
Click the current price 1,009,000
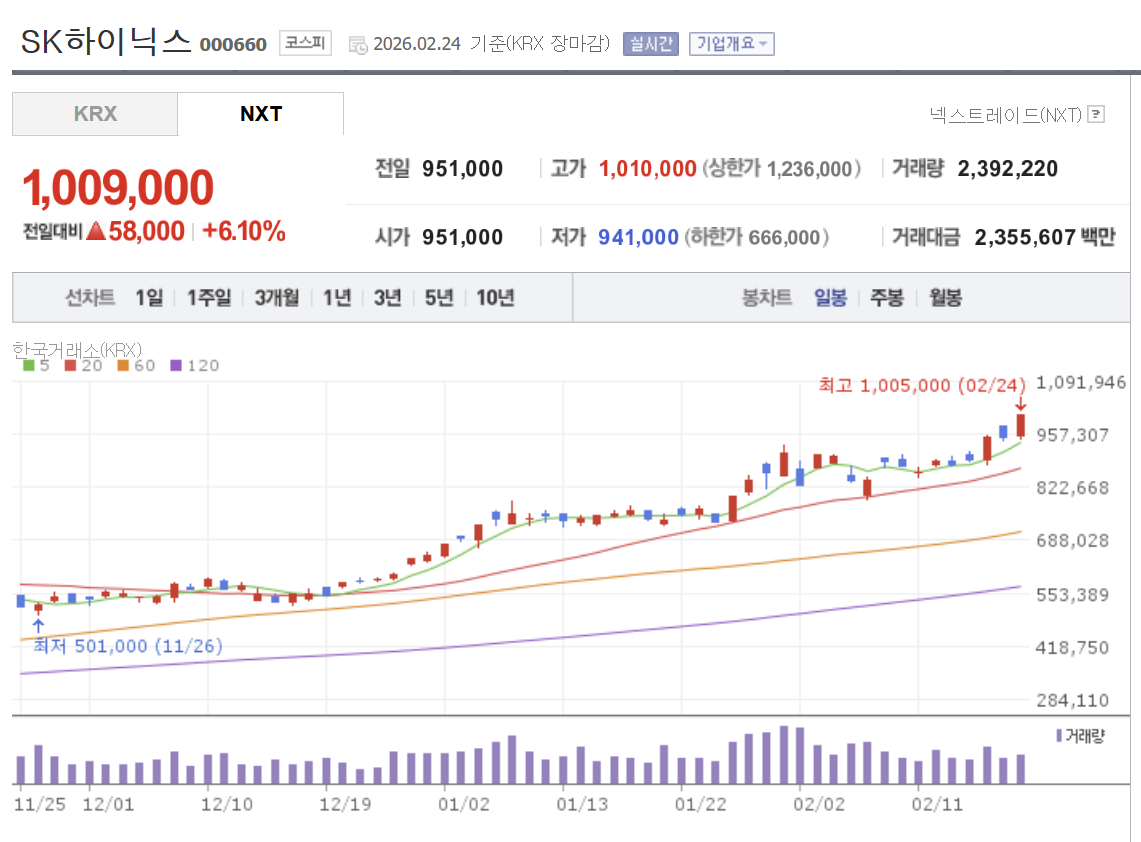click(118, 188)
